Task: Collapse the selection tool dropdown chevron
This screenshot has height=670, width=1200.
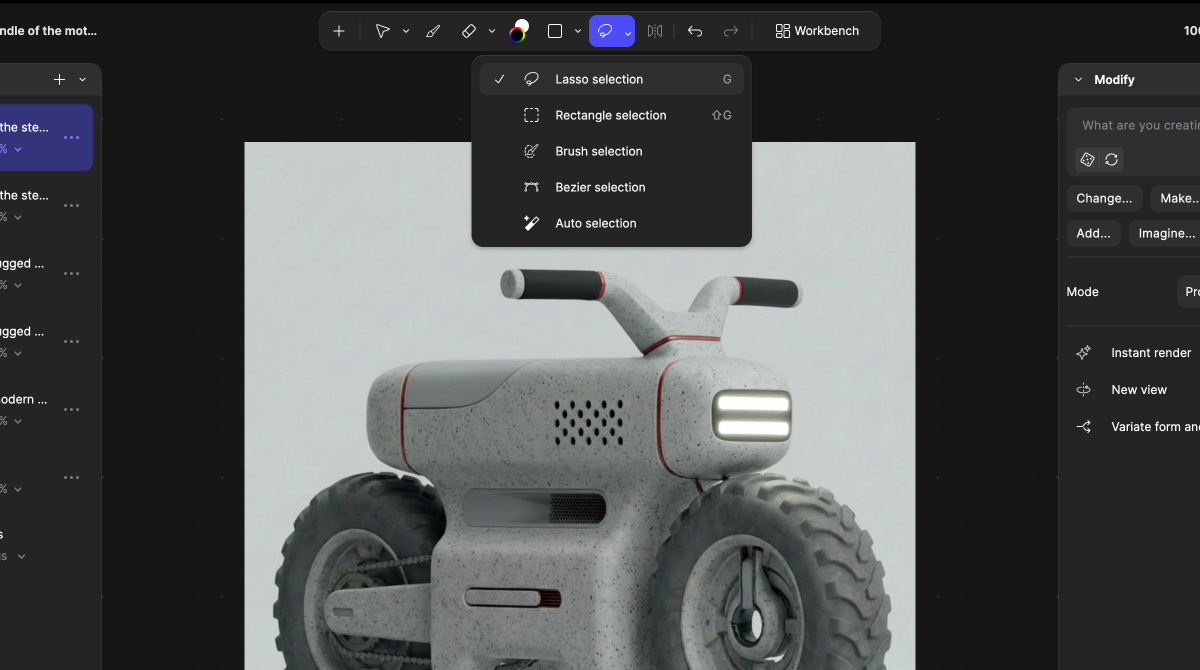Action: tap(628, 32)
